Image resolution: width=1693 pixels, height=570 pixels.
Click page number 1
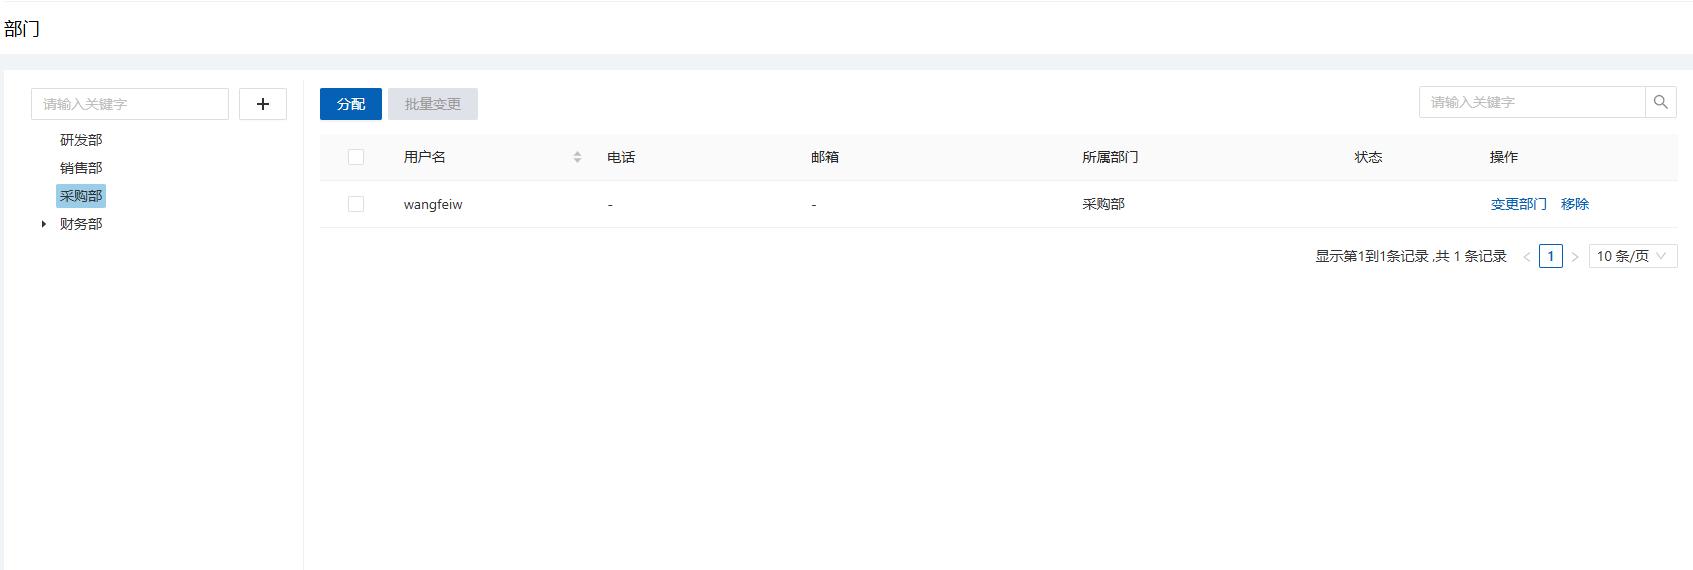(1551, 256)
